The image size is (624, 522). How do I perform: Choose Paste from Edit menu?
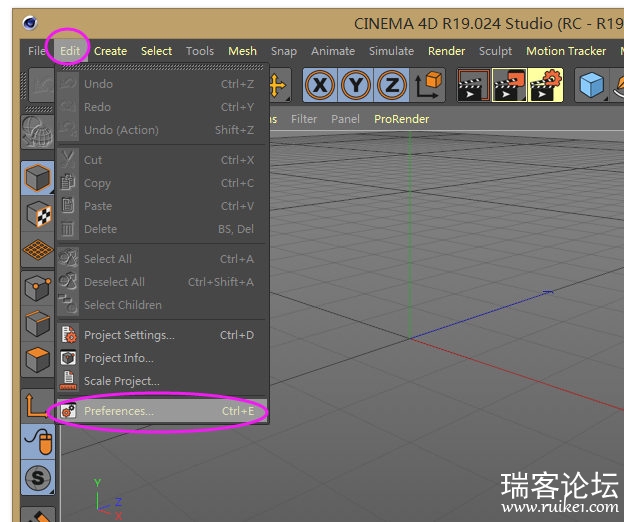coord(162,206)
